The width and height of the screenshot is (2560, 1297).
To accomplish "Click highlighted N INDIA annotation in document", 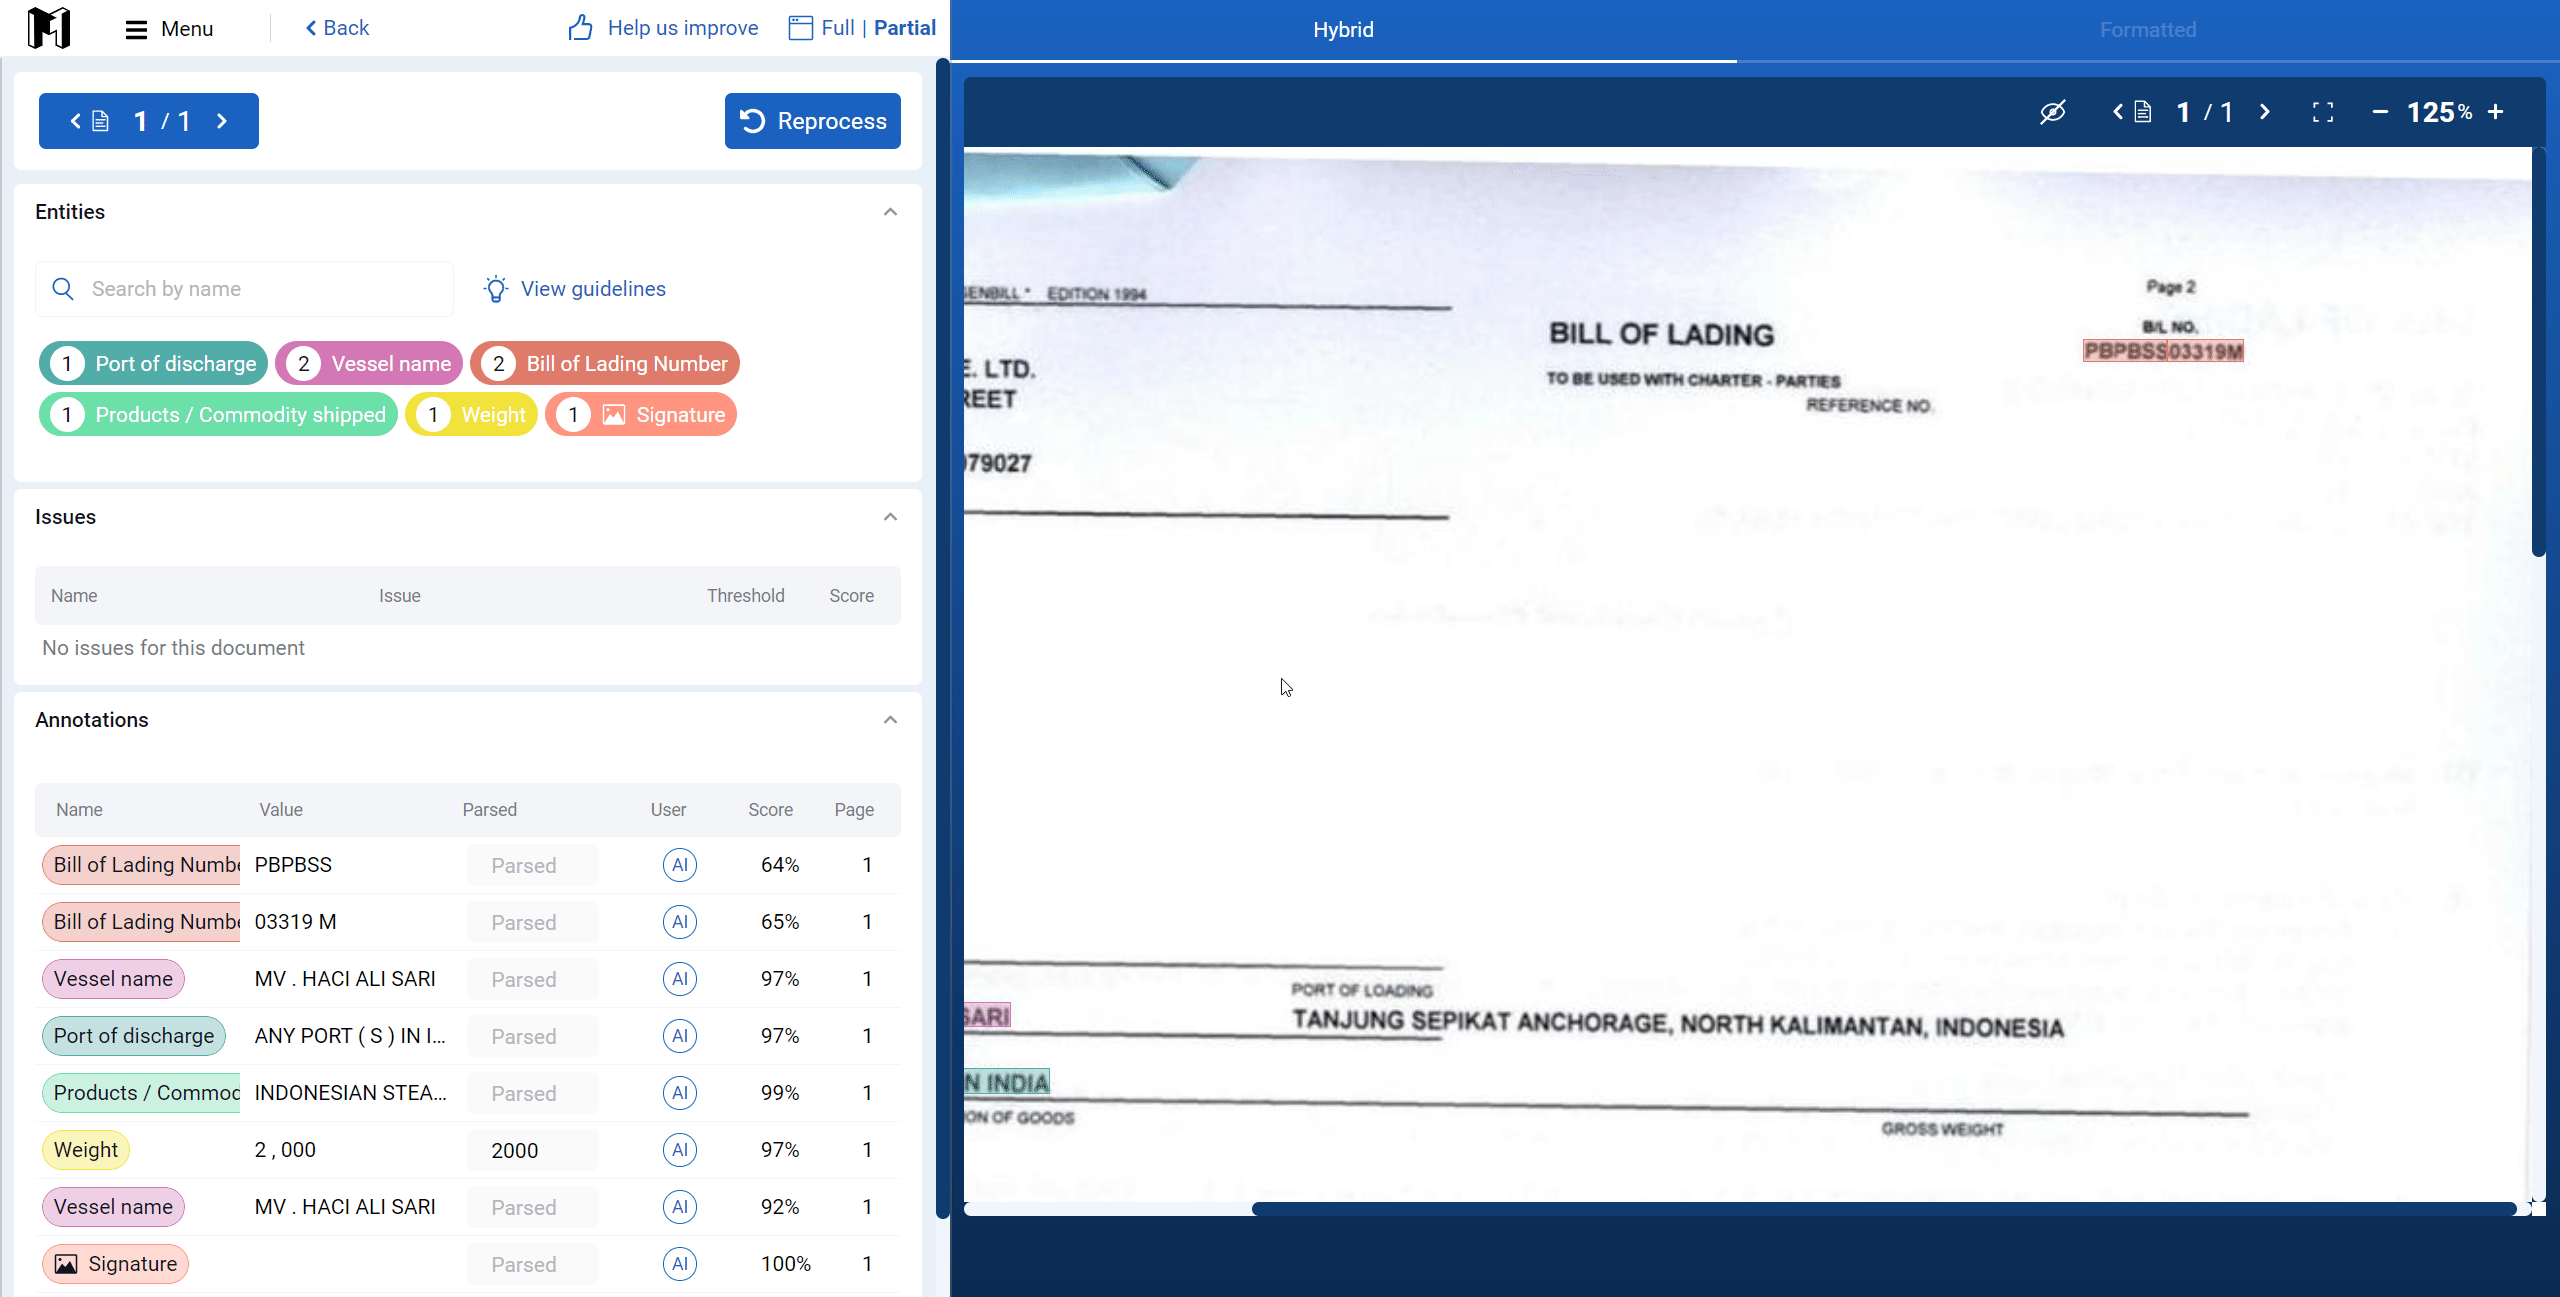I will 1007,1082.
